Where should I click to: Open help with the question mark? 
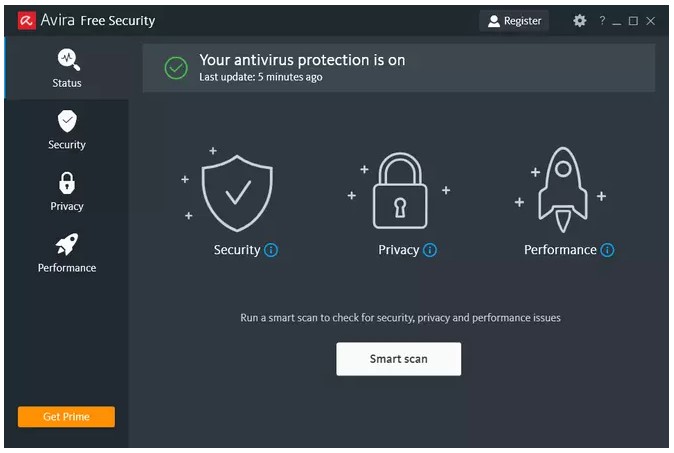click(602, 20)
